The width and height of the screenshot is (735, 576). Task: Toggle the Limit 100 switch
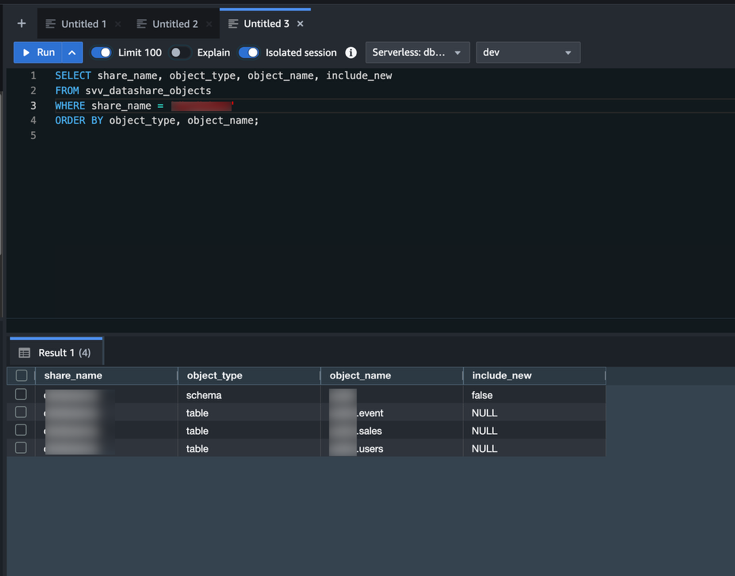[101, 52]
